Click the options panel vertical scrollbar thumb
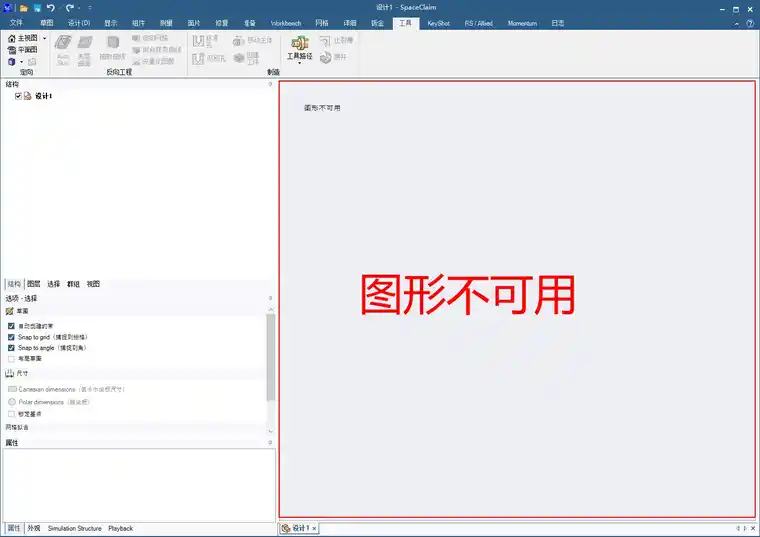The height and width of the screenshot is (537, 760). tap(271, 358)
